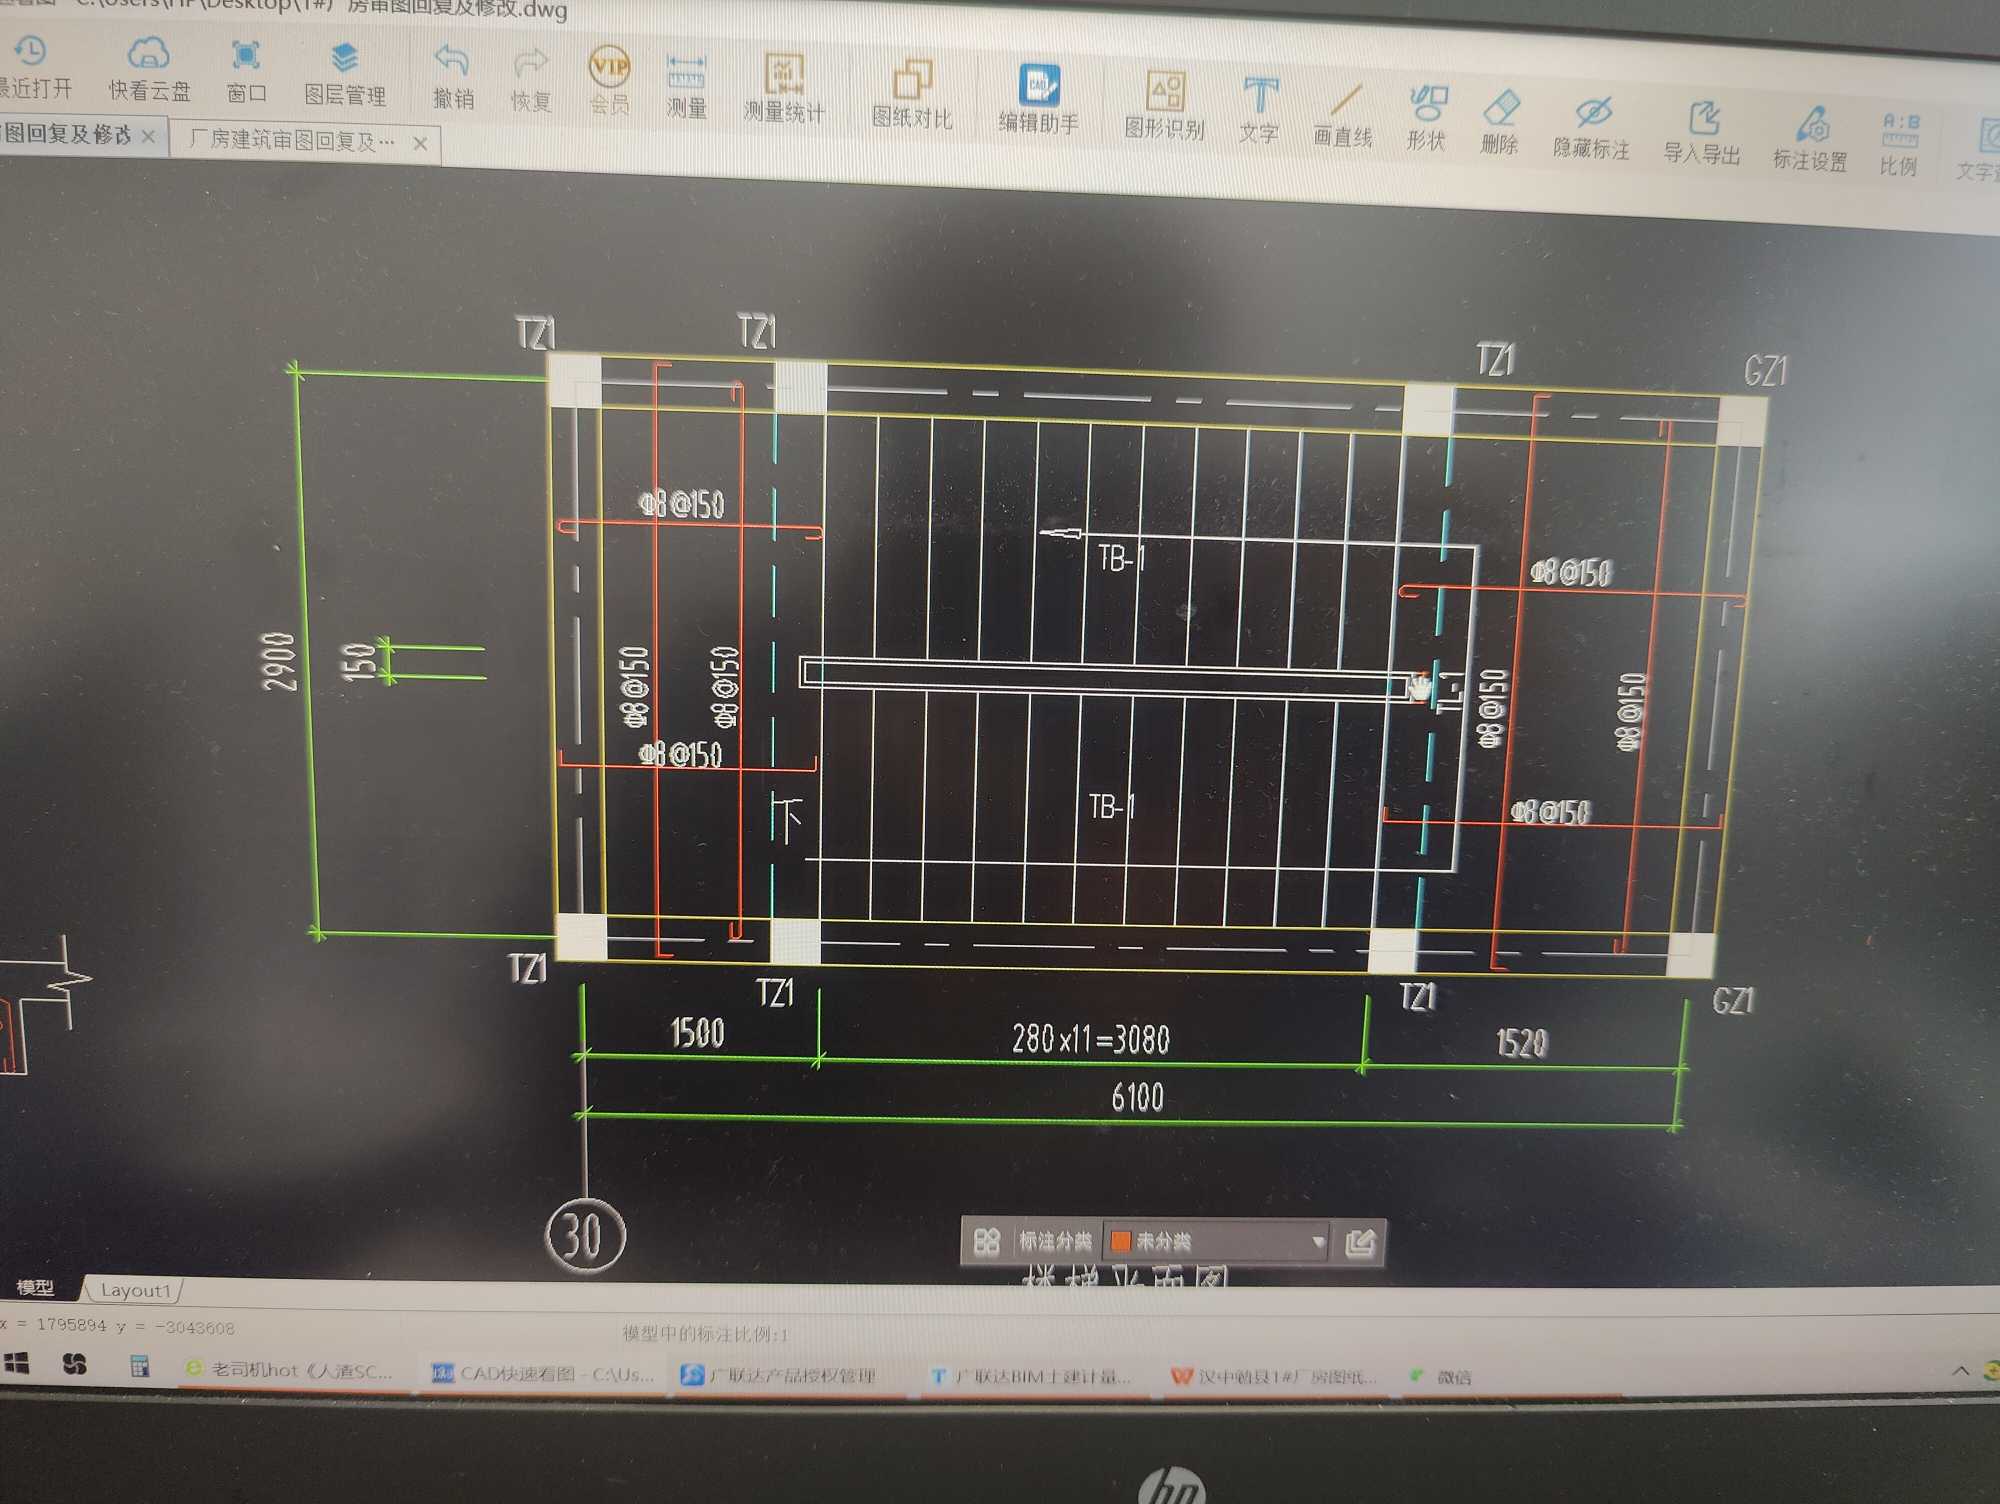The width and height of the screenshot is (2000, 1504).
Task: Open the Windows Start menu
Action: coord(16,1363)
